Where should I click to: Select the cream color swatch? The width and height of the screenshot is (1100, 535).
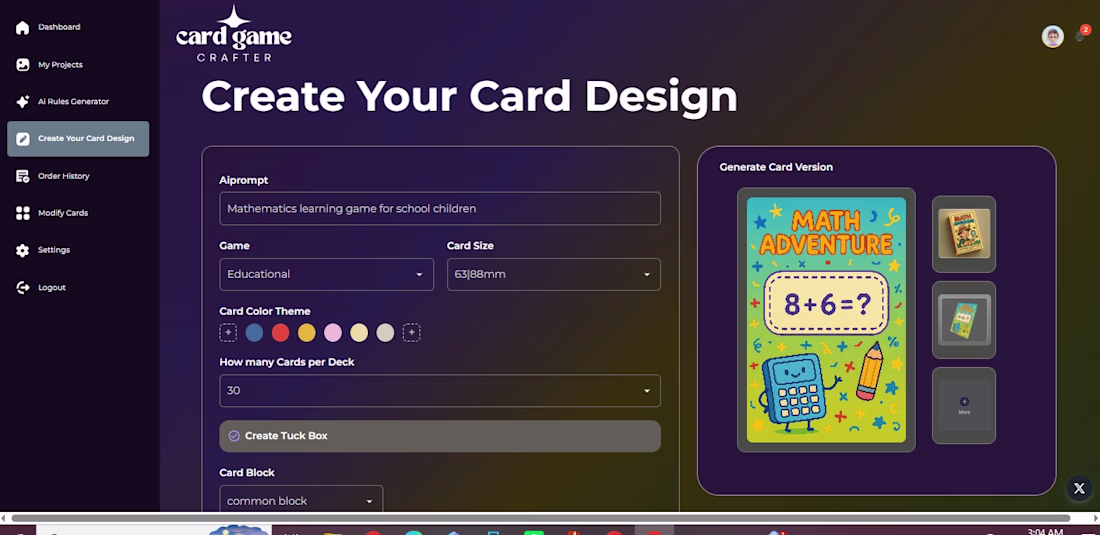tap(359, 332)
